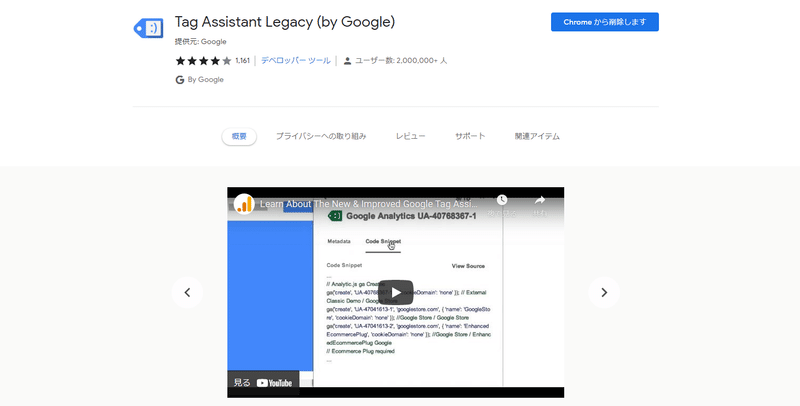Click the 提供元: Google text

[x=201, y=42]
